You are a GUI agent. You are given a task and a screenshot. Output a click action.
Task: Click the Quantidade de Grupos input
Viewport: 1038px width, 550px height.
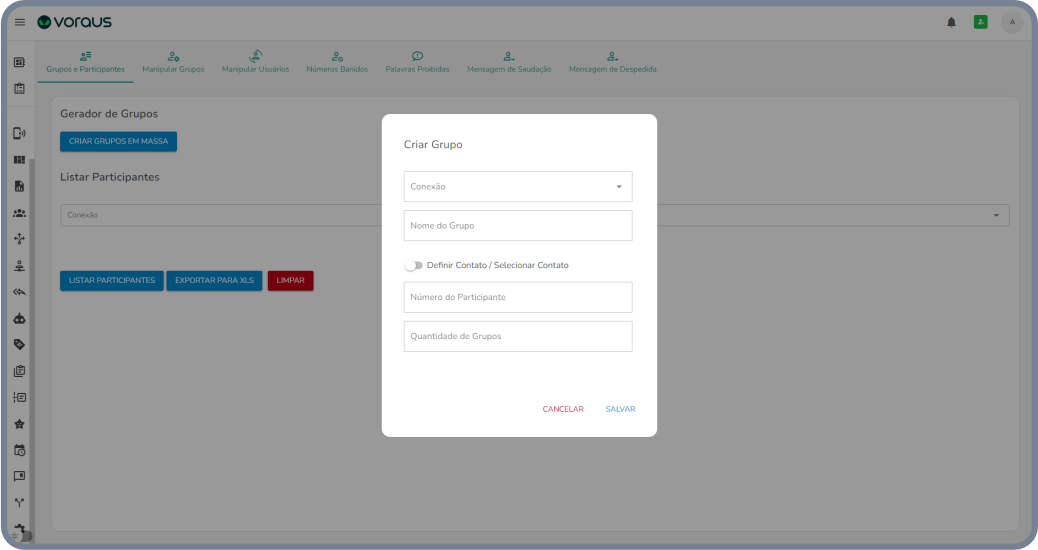[518, 337]
